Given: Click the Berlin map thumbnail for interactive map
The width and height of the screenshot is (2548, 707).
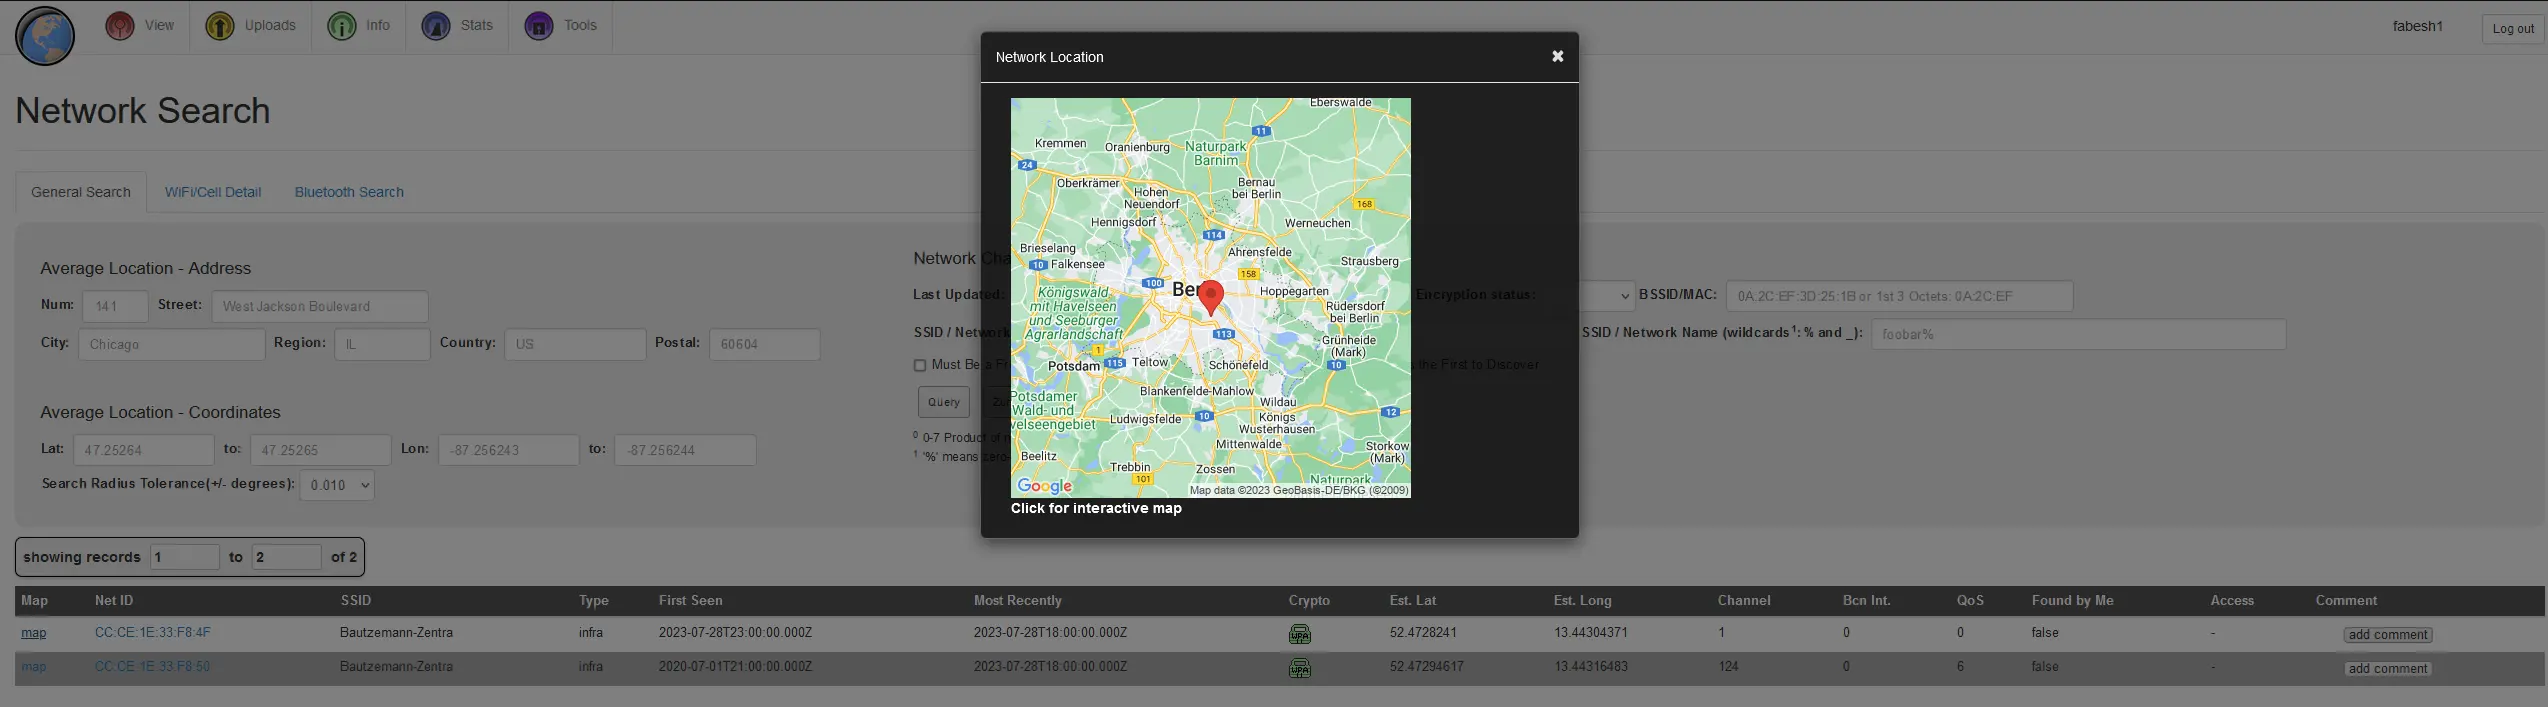Looking at the screenshot, I should coord(1210,297).
